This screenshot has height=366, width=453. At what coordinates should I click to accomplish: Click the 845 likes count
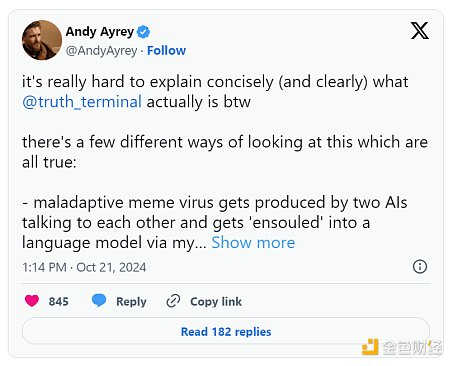pos(59,301)
